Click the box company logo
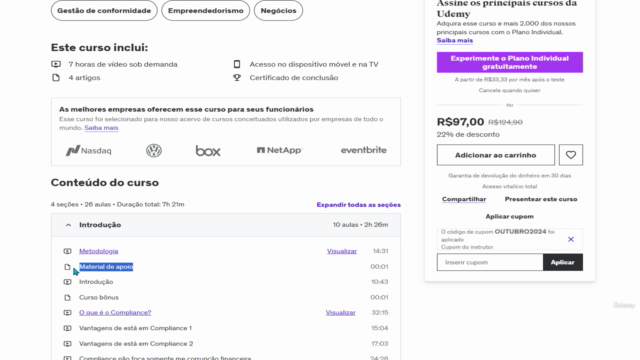640x360 pixels. point(208,151)
